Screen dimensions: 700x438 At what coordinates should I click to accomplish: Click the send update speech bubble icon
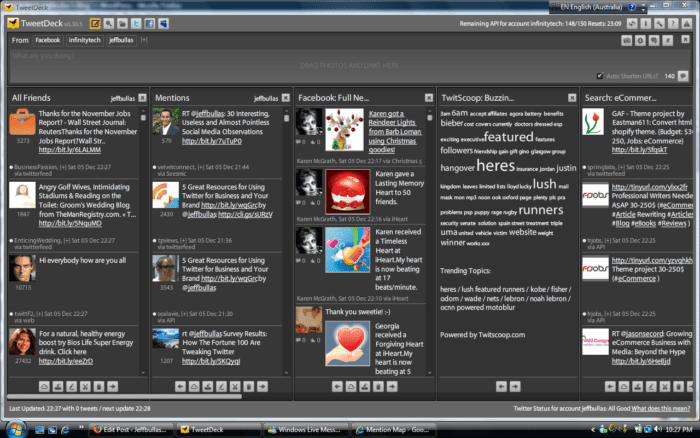tap(683, 76)
